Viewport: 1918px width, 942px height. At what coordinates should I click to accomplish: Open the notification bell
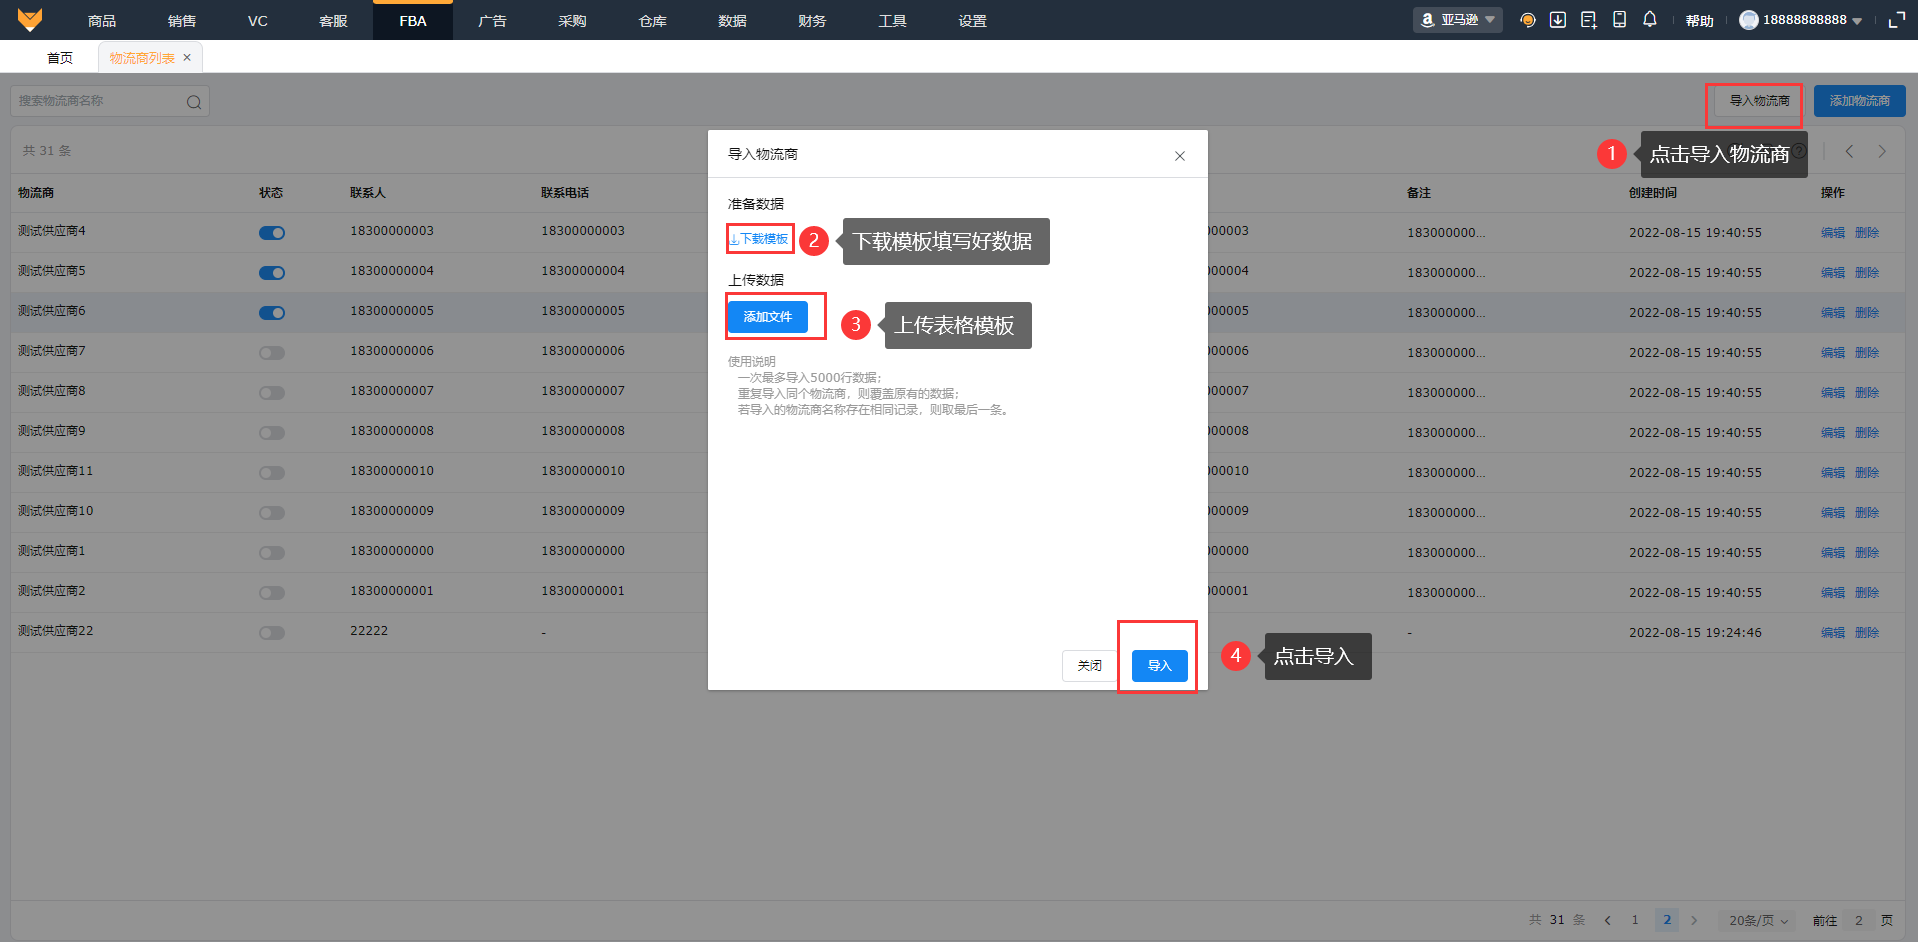(x=1650, y=20)
